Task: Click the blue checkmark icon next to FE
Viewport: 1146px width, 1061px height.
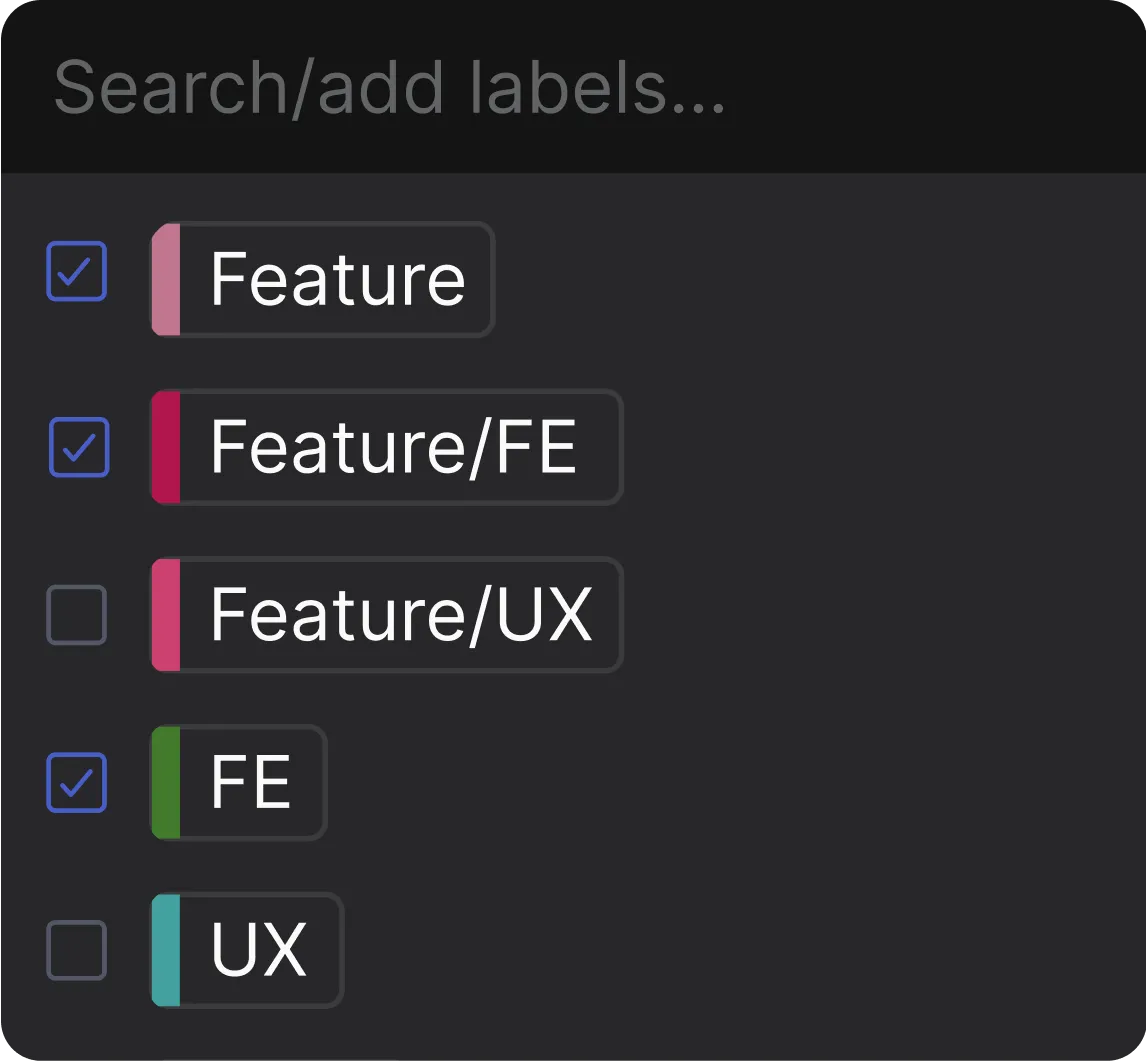Action: [x=77, y=782]
